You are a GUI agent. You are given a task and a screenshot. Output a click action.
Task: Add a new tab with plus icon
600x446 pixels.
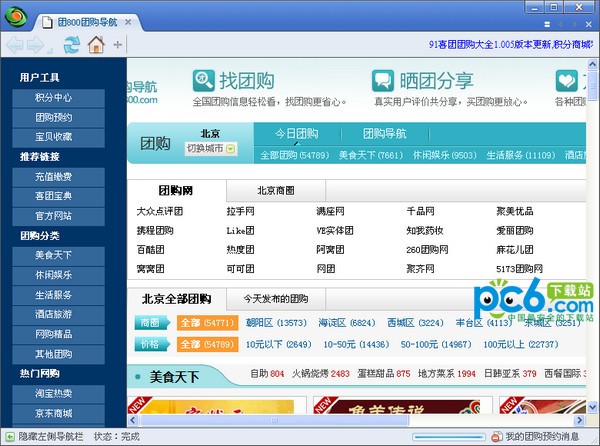[x=117, y=45]
